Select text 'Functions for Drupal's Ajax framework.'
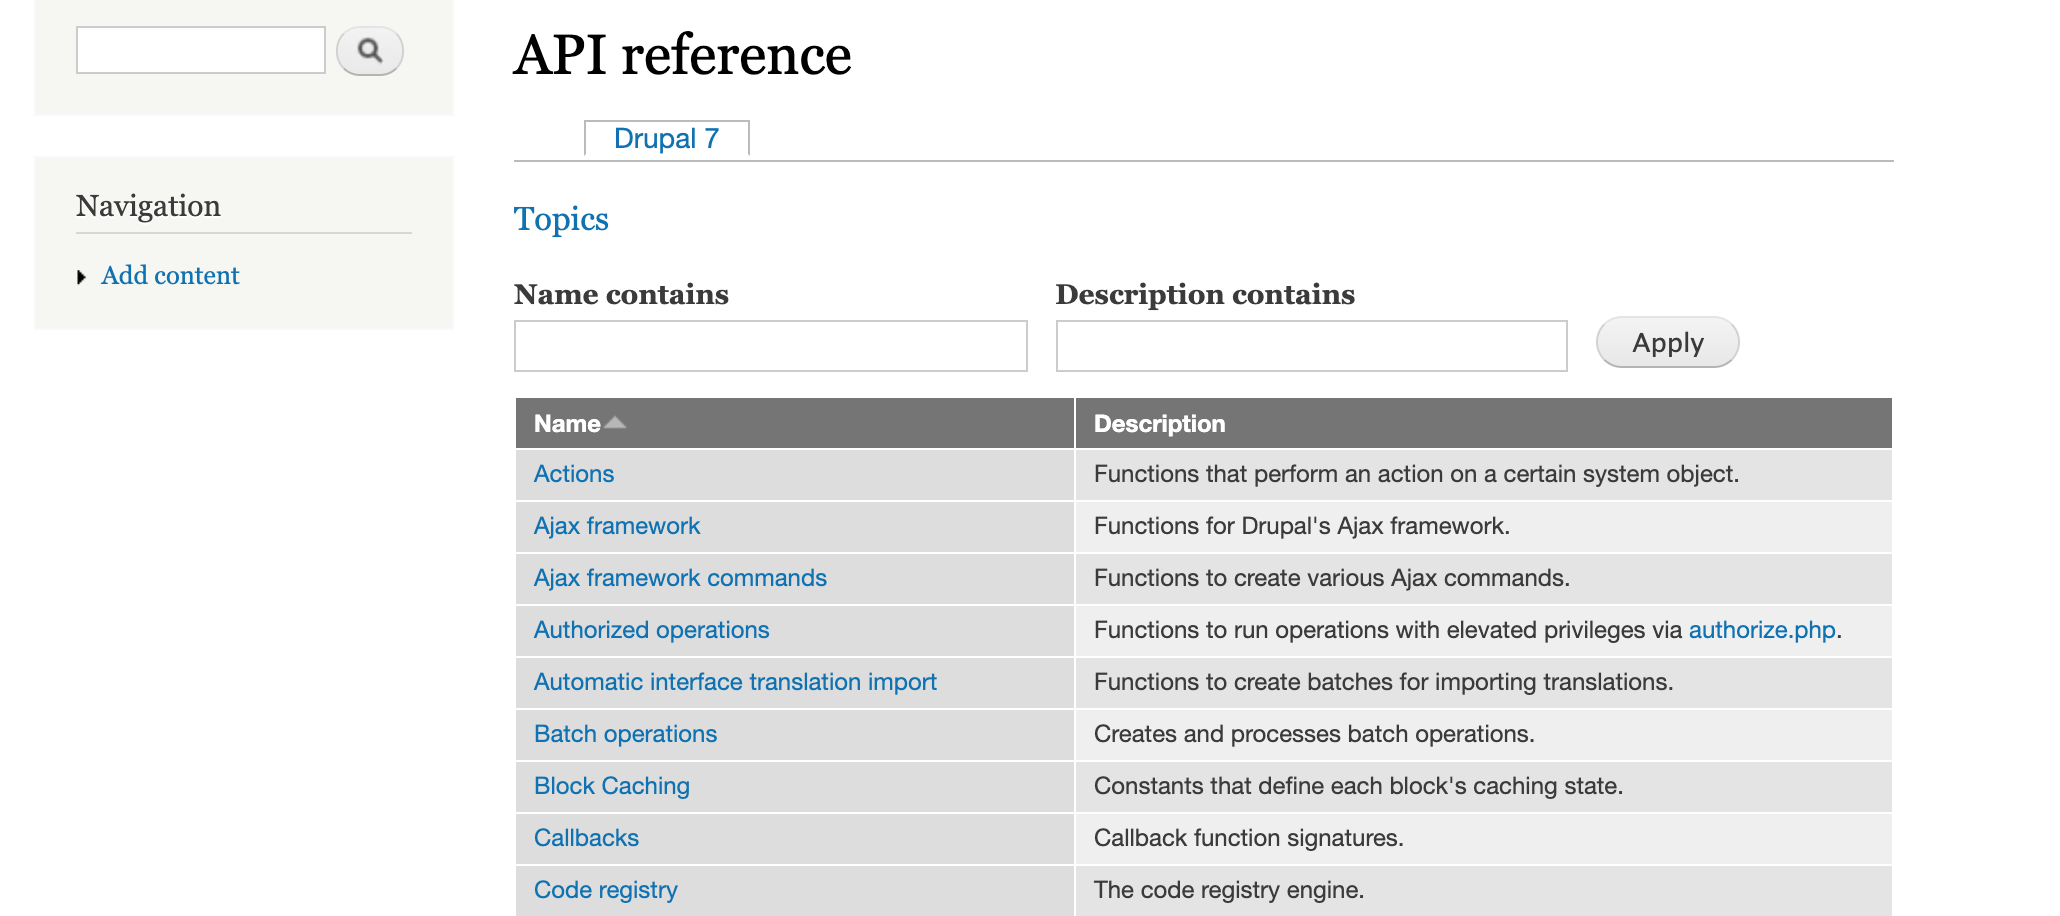2060x916 pixels. point(1302,526)
